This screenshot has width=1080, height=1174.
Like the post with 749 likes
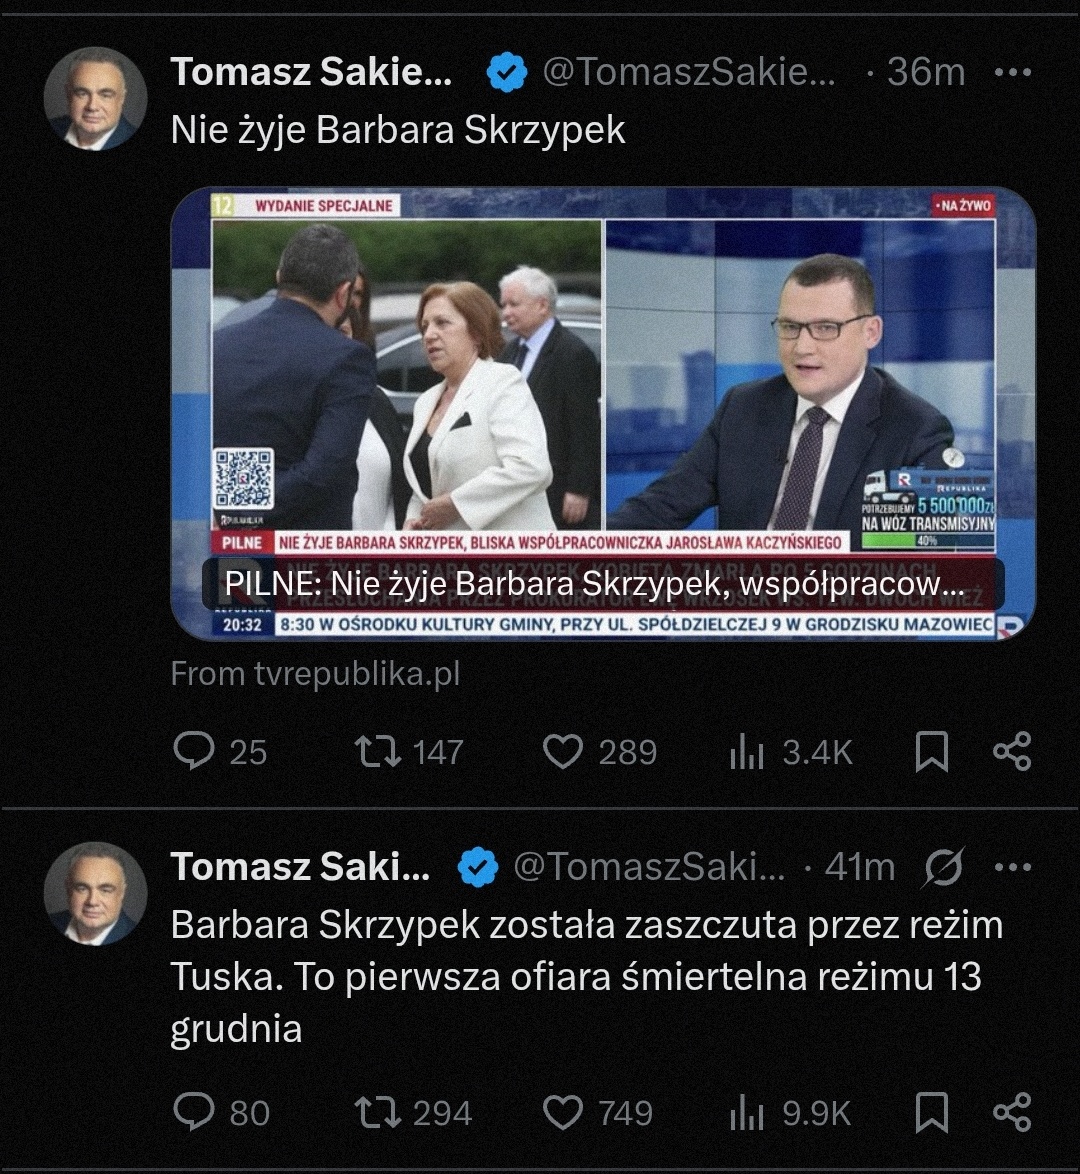coord(563,1112)
